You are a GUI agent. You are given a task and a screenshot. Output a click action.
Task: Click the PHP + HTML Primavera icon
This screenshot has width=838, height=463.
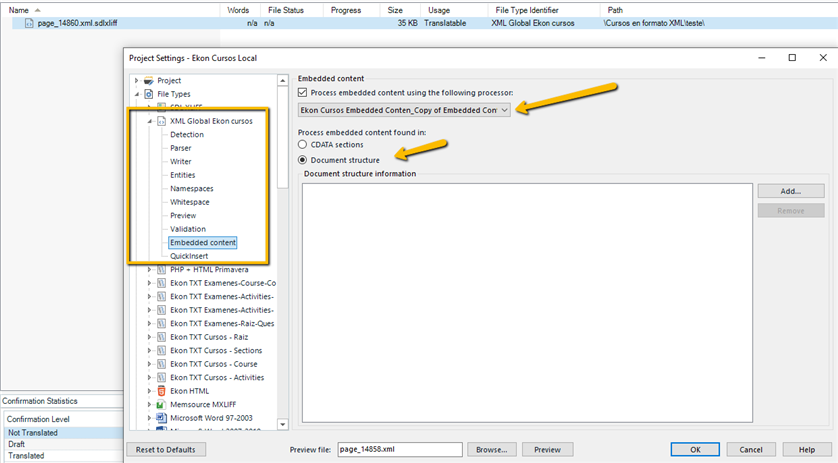161,269
